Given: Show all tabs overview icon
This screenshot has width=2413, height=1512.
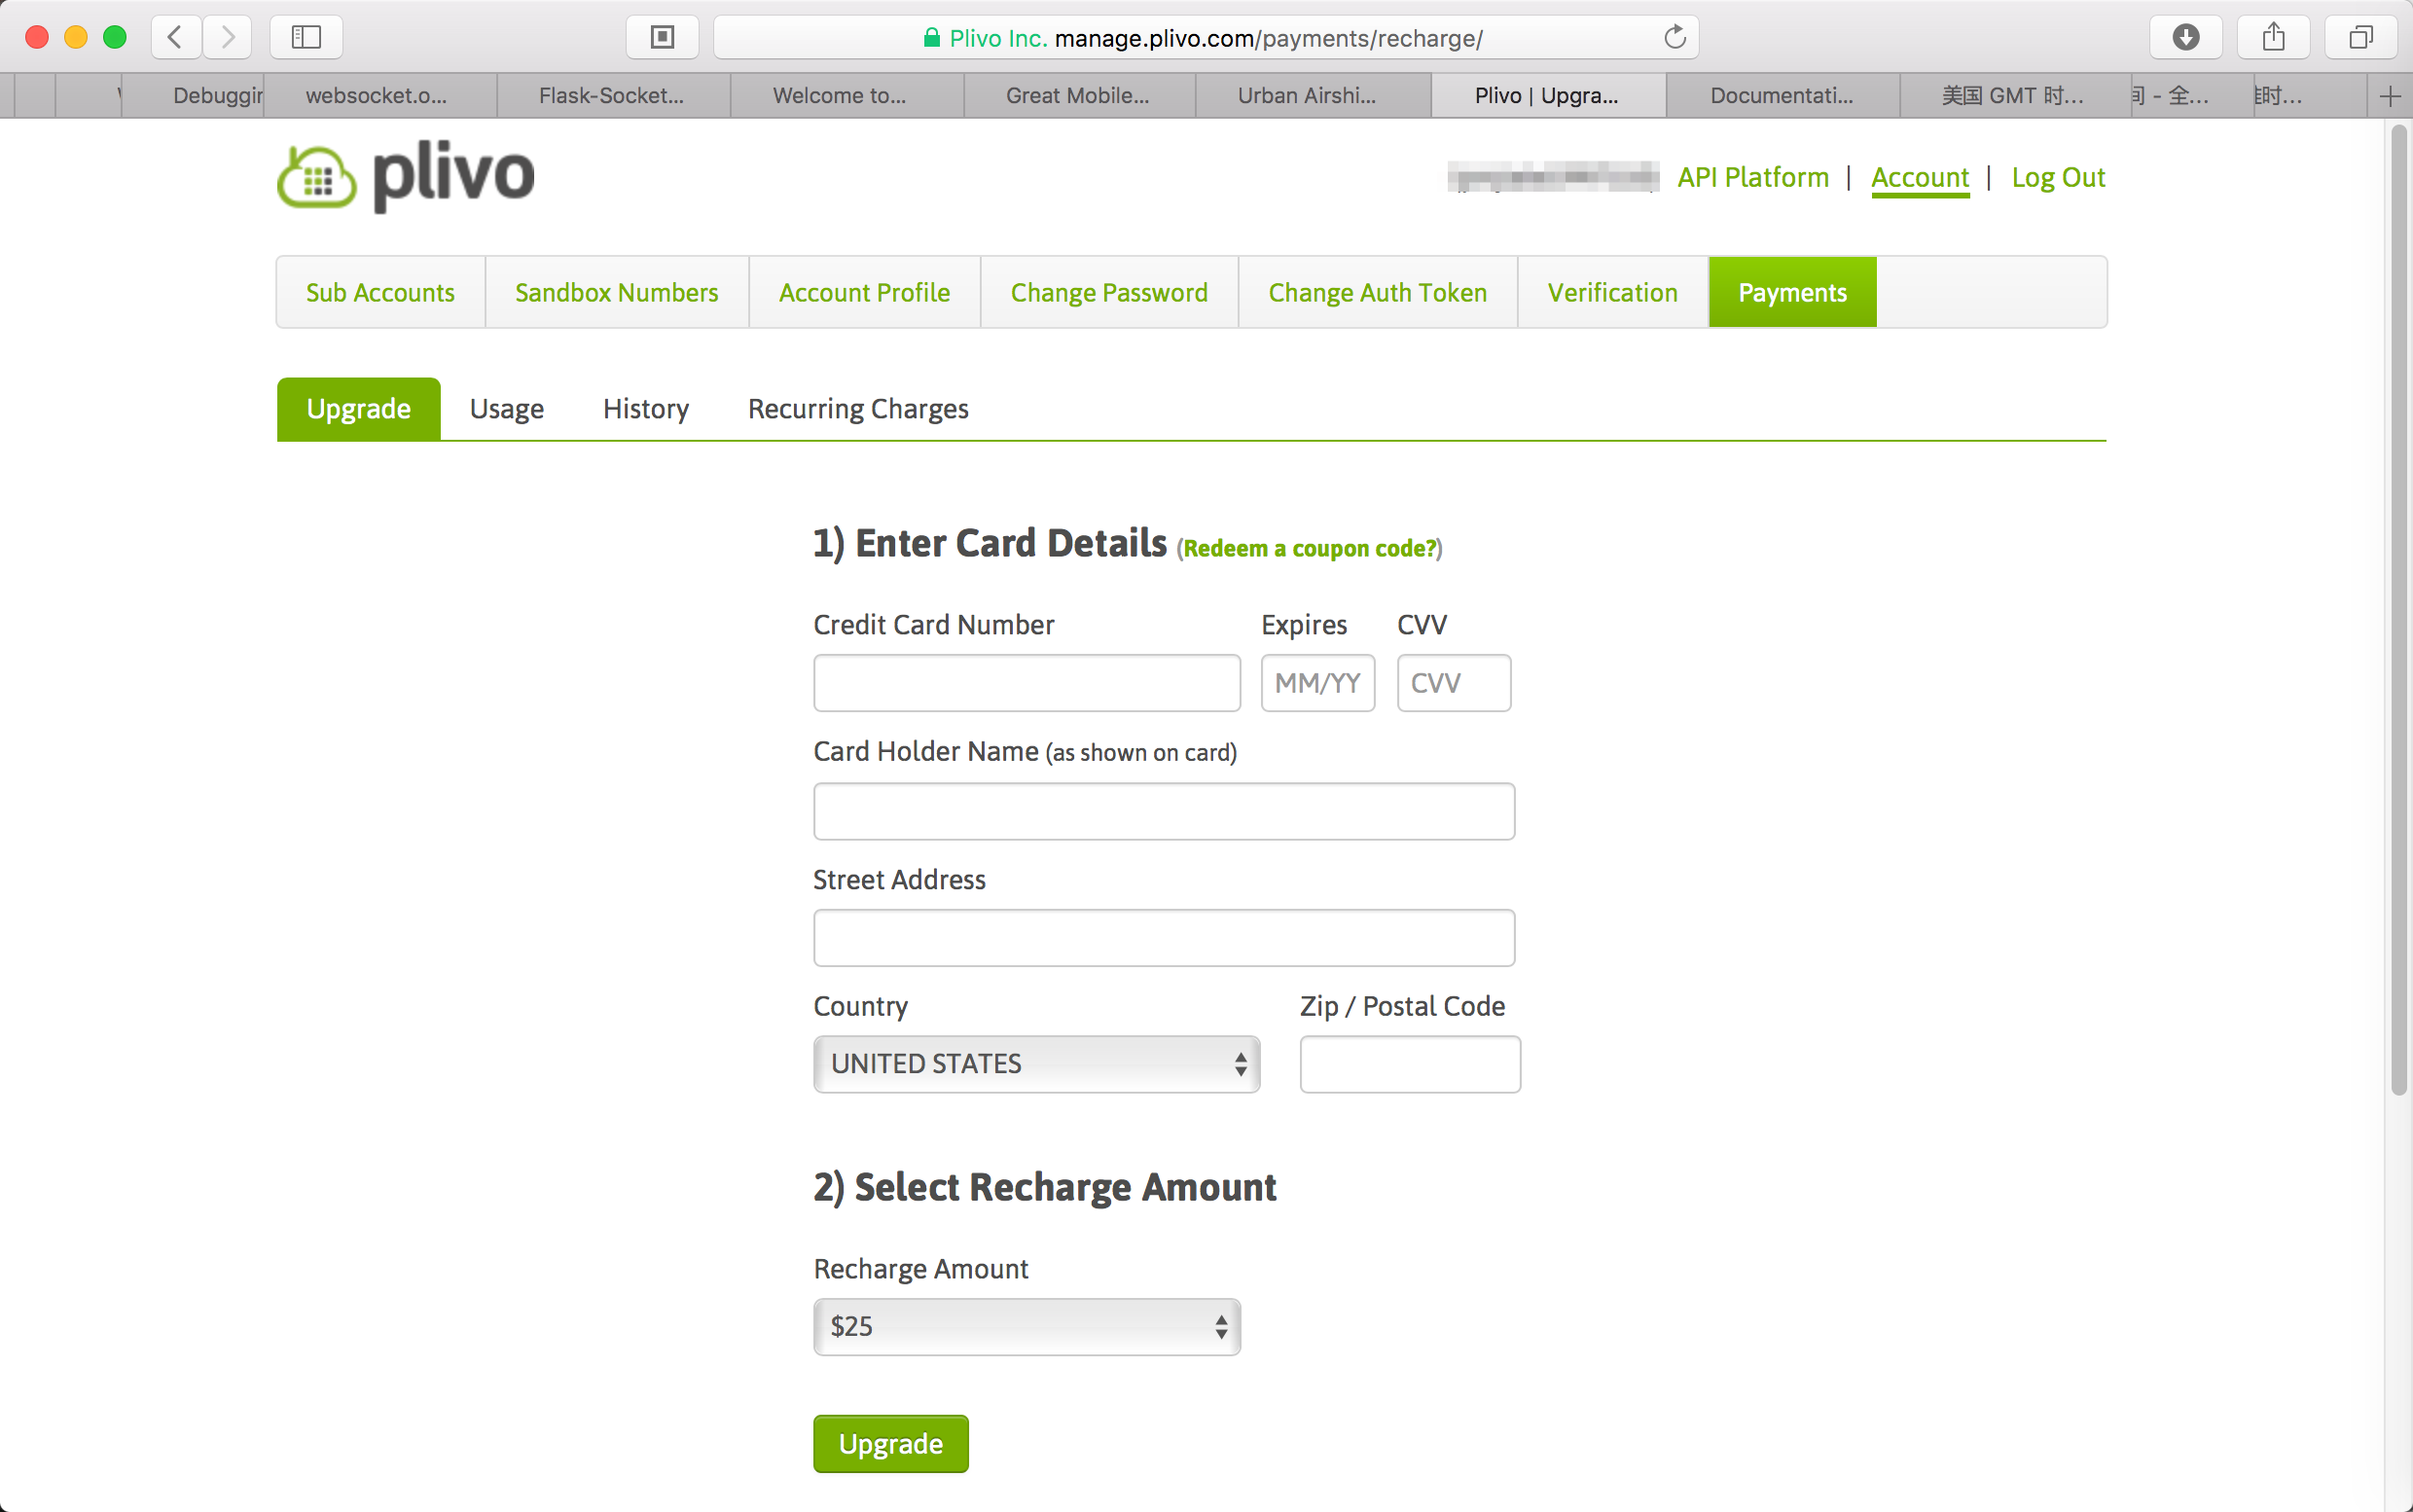Looking at the screenshot, I should (2360, 37).
